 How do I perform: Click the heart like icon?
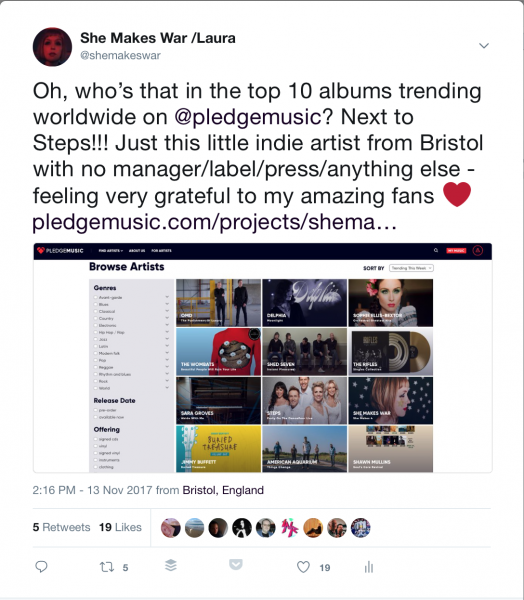[x=303, y=567]
